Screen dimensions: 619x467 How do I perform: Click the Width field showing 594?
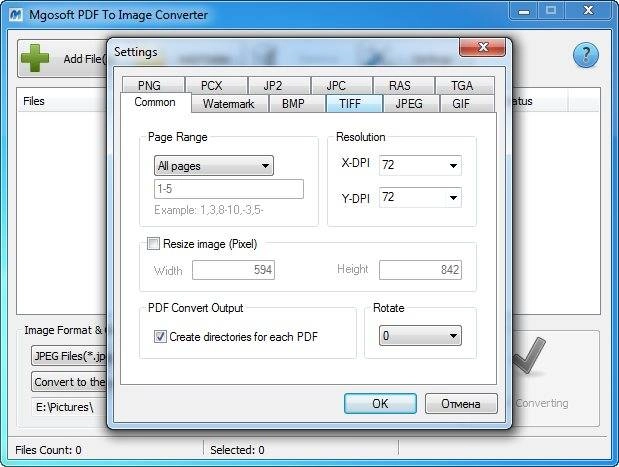coord(233,270)
